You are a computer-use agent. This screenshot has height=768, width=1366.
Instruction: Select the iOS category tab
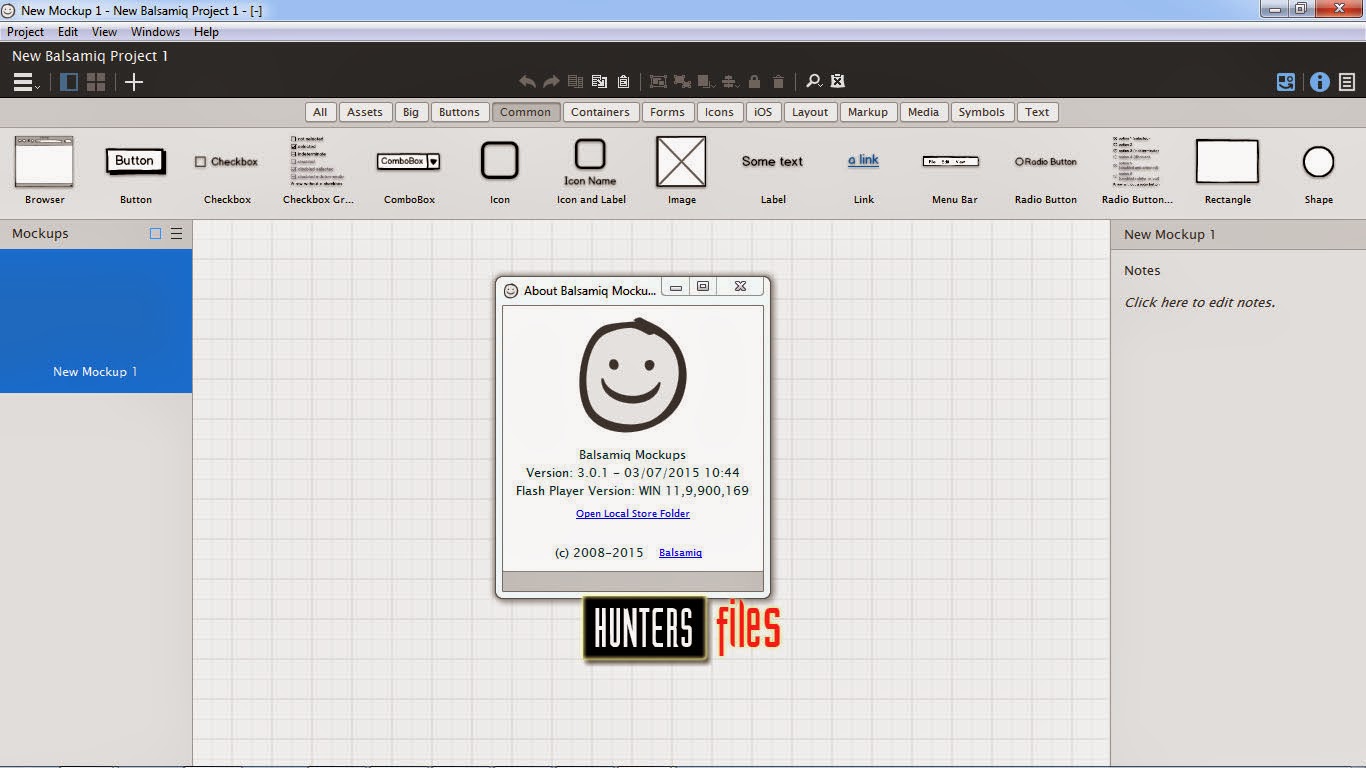tap(763, 112)
